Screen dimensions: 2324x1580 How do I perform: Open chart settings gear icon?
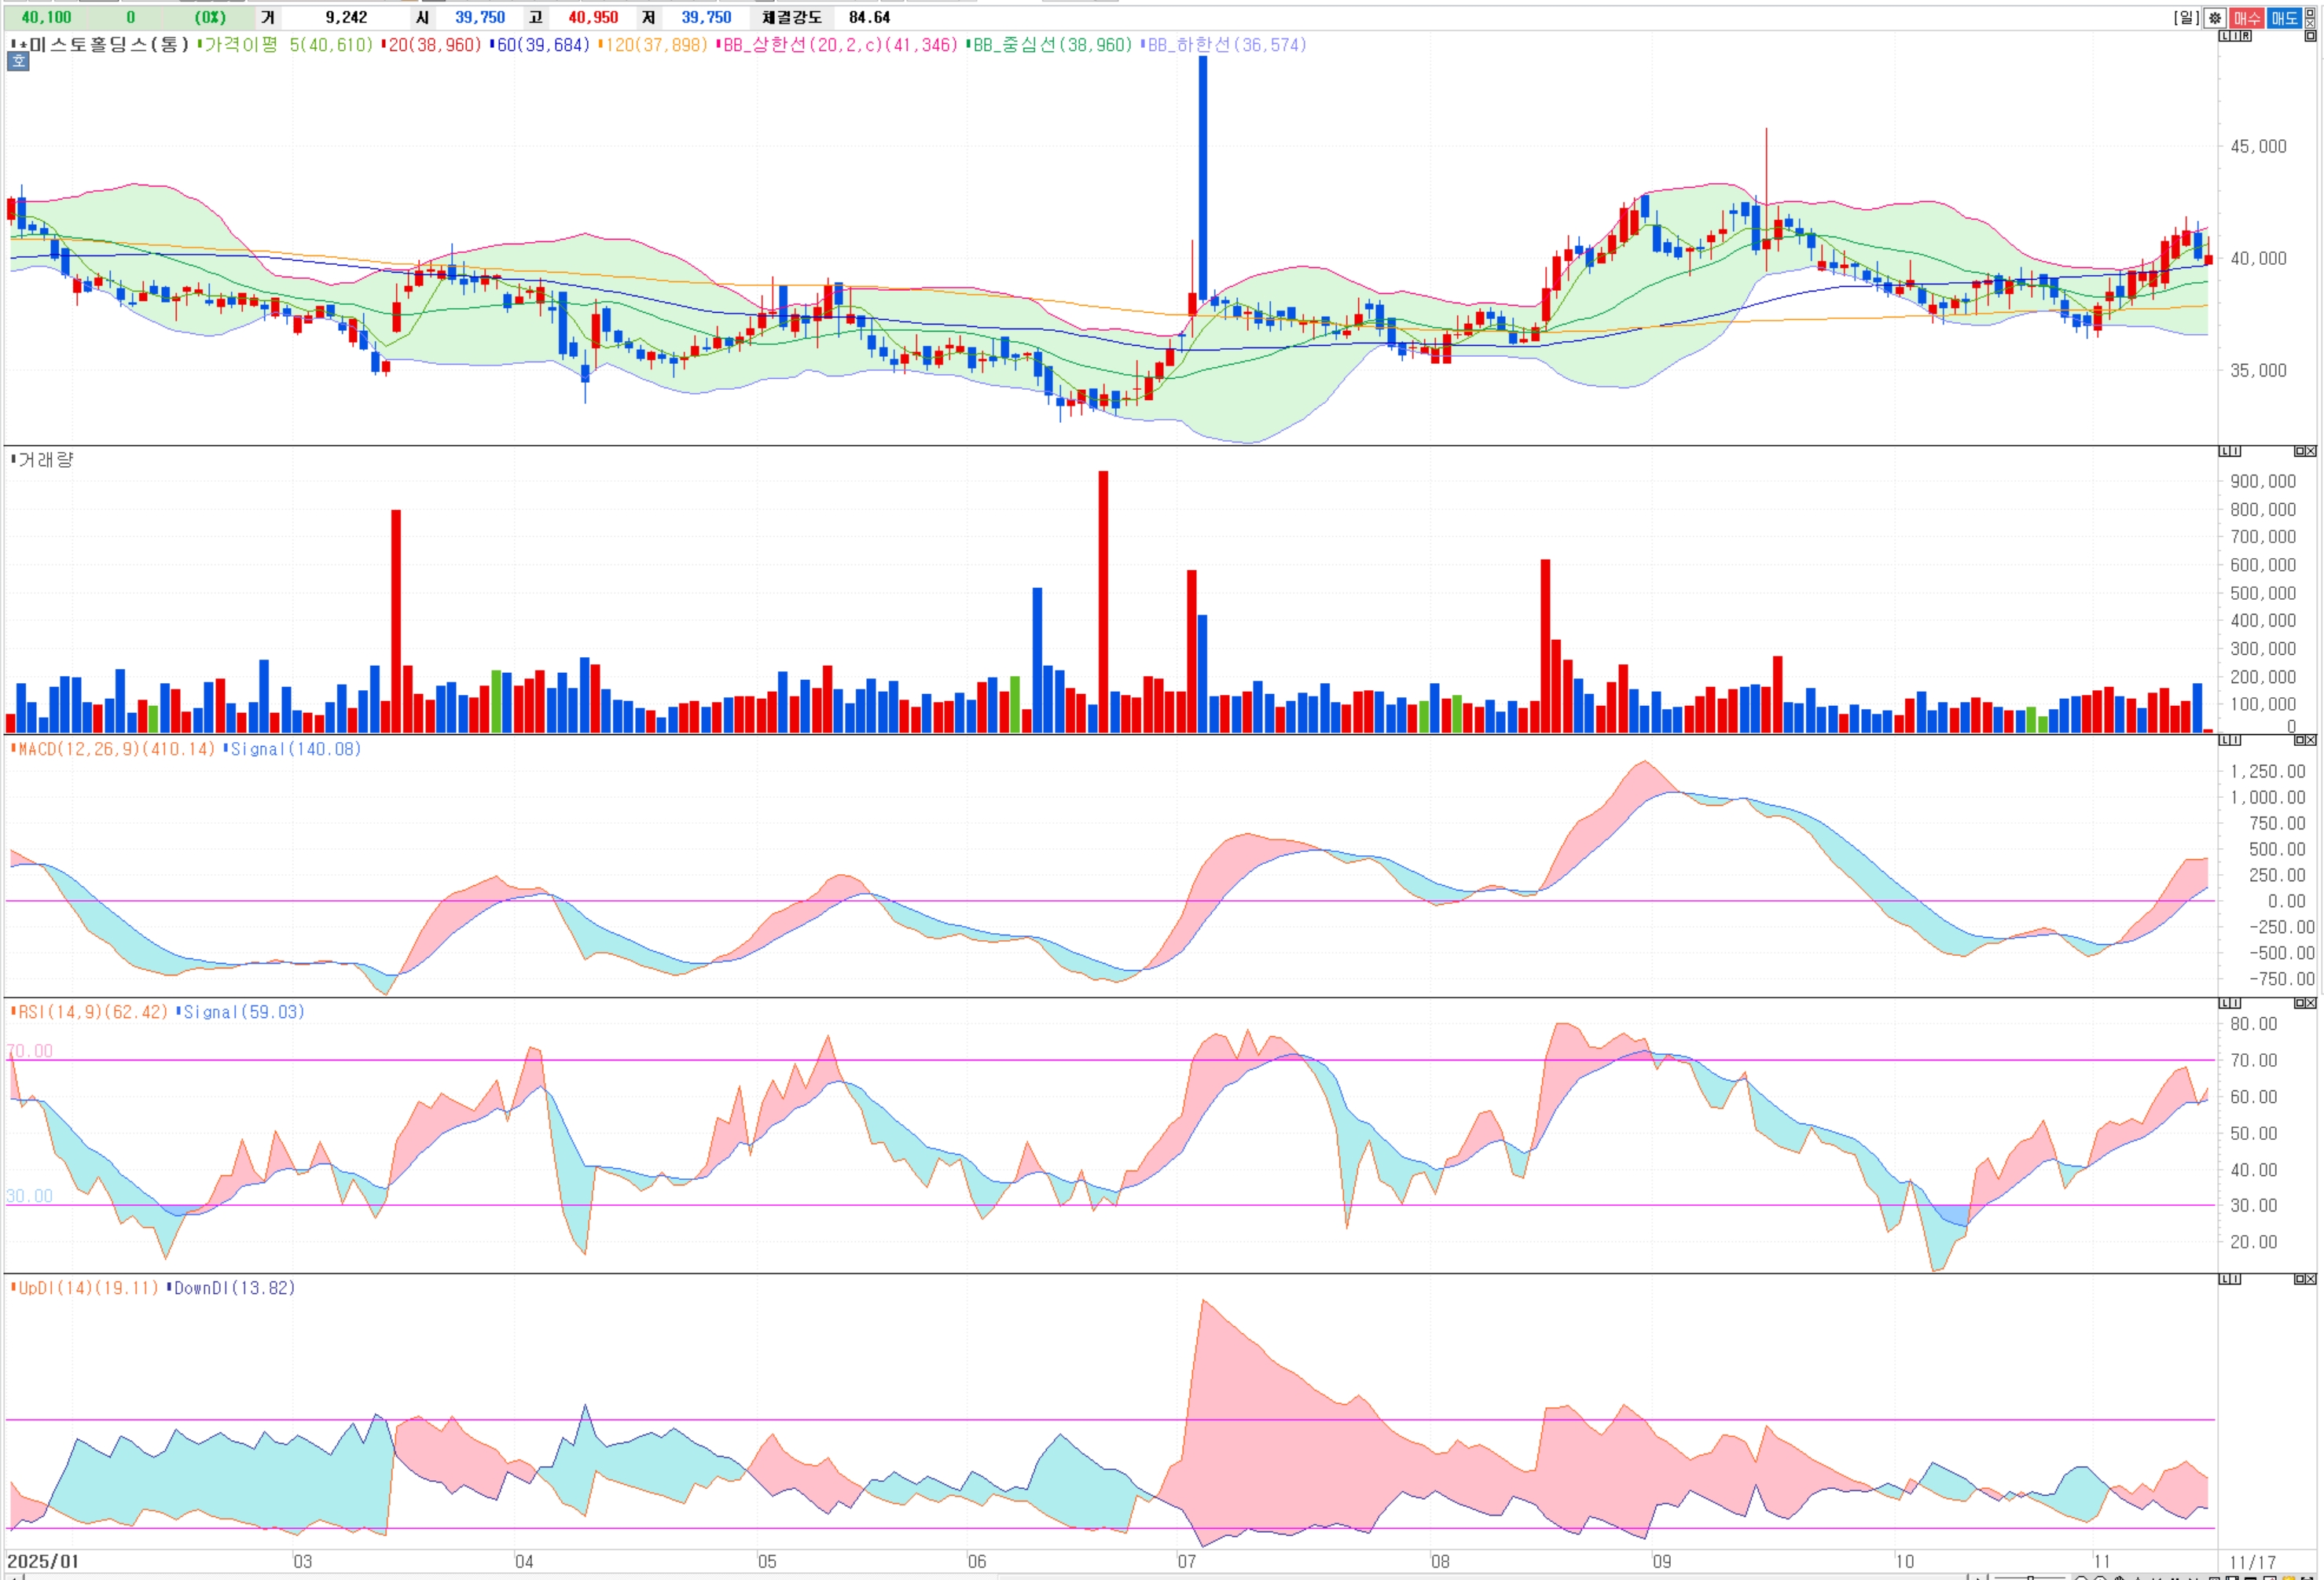2214,17
